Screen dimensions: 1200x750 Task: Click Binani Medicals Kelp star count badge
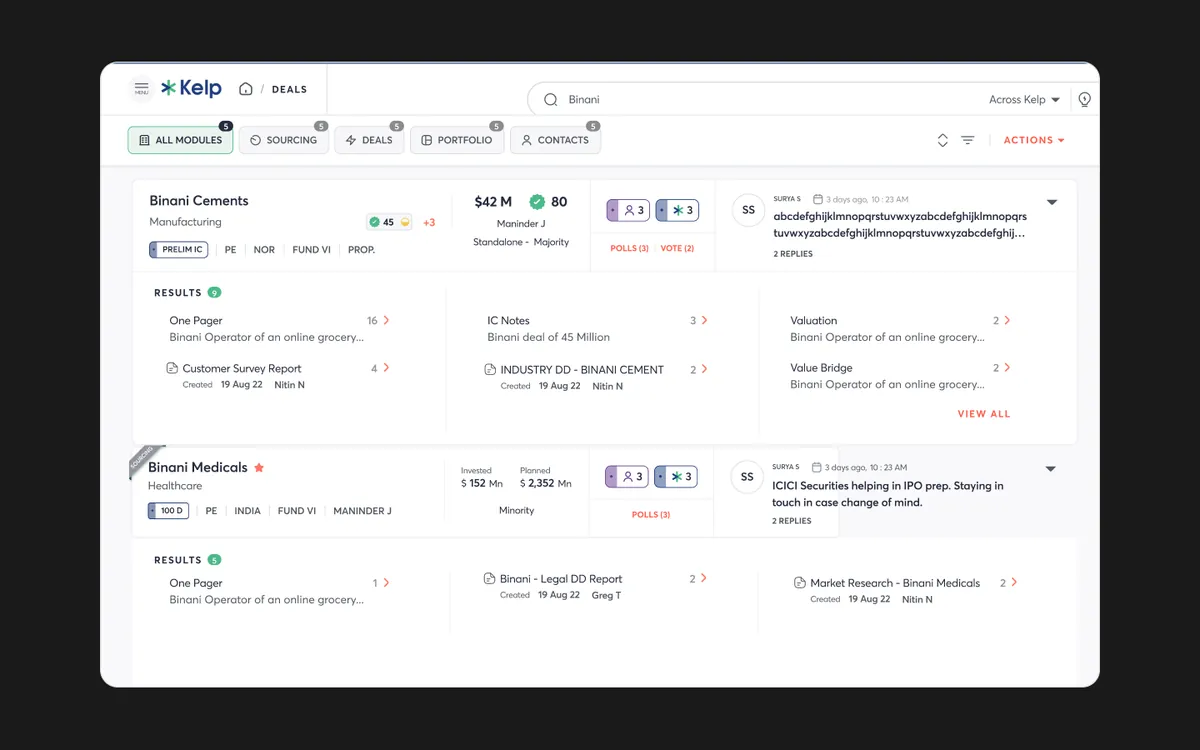[676, 477]
